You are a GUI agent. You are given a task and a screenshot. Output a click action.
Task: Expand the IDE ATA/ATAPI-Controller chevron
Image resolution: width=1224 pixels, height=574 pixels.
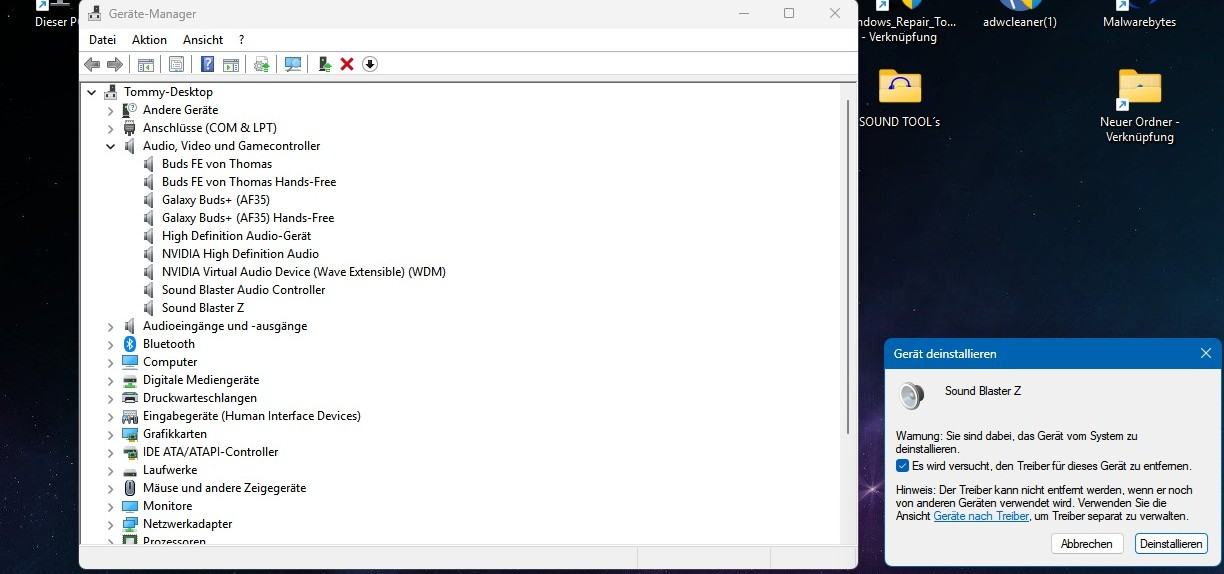[111, 452]
